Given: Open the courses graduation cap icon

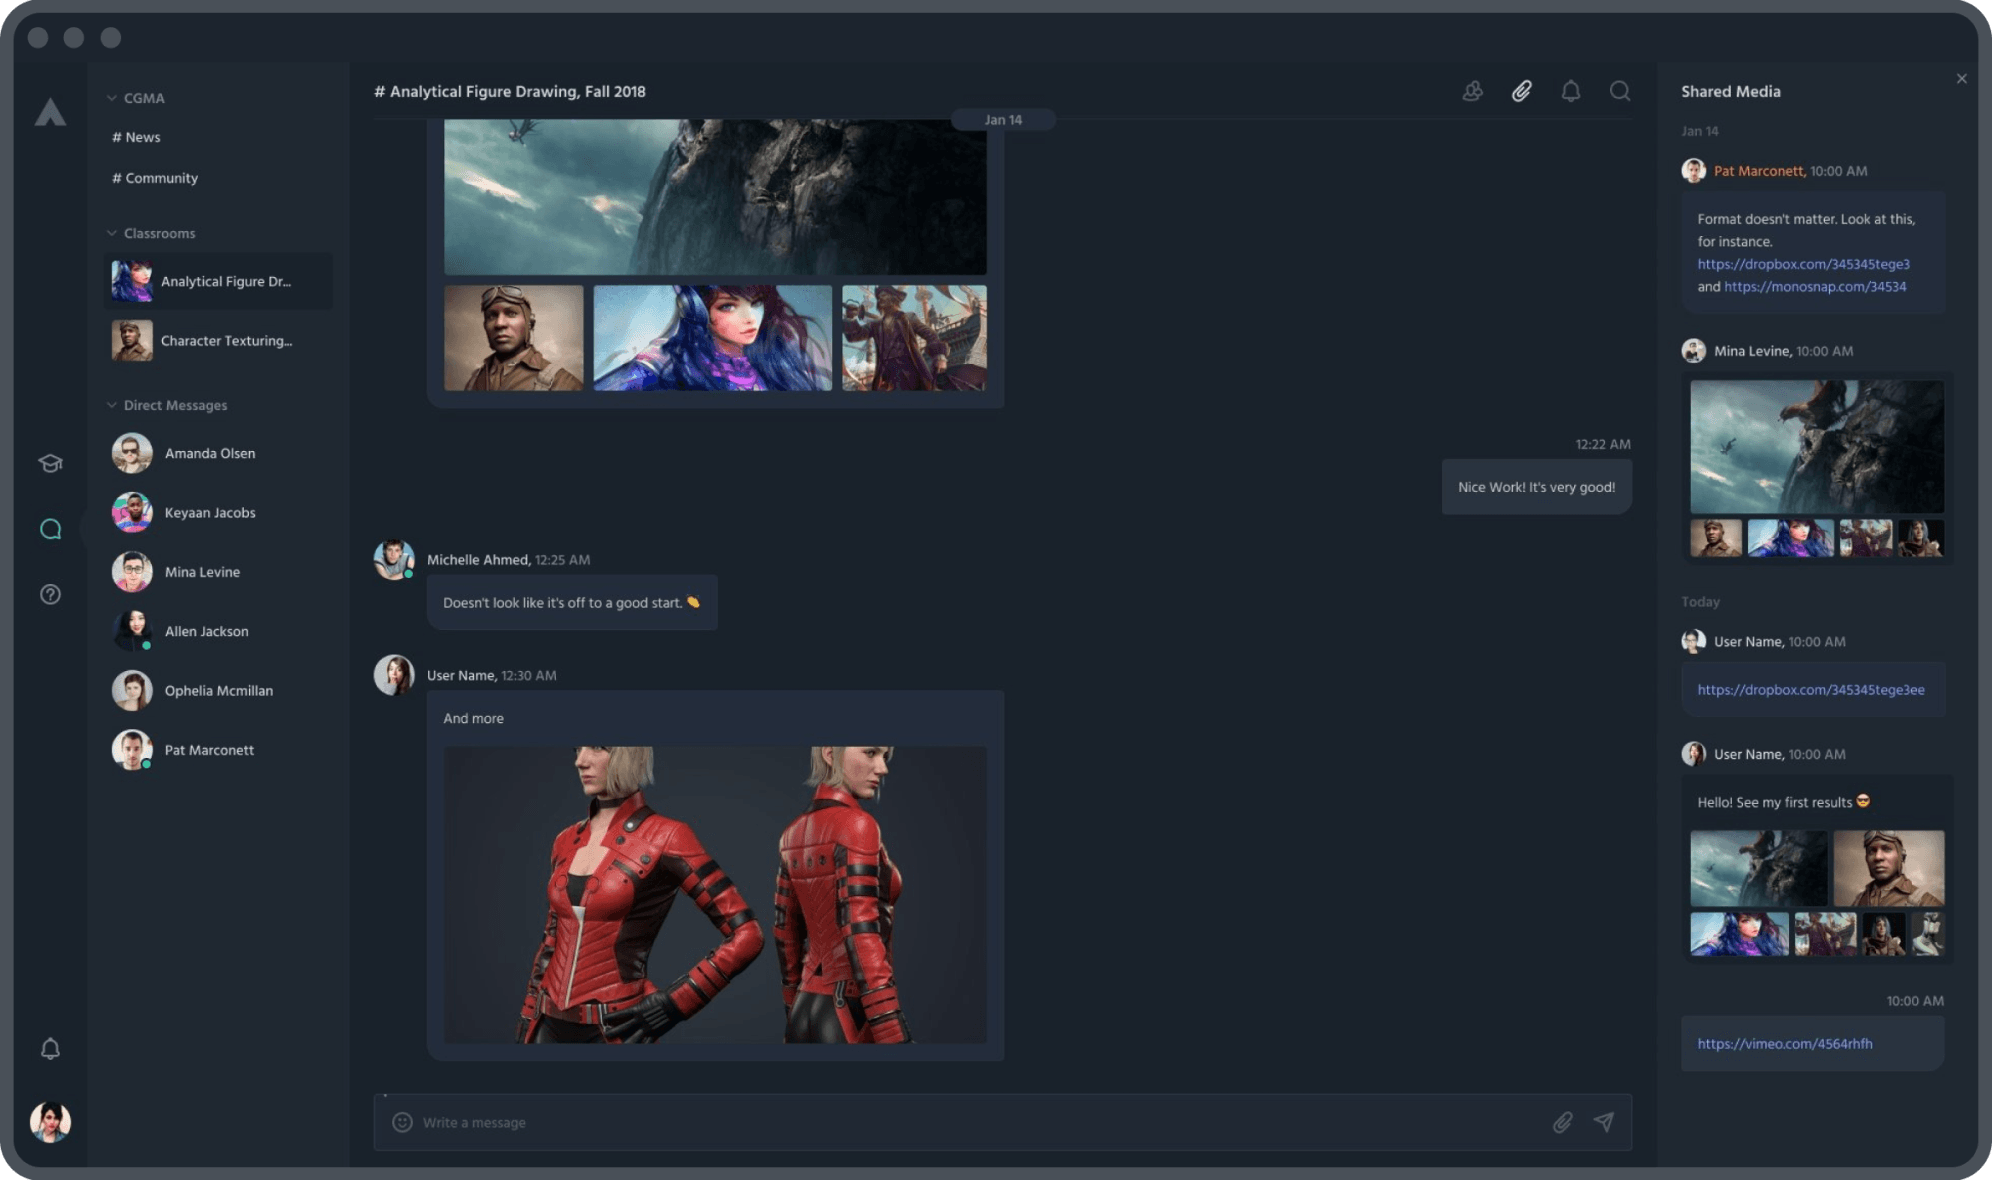Looking at the screenshot, I should click(x=50, y=463).
